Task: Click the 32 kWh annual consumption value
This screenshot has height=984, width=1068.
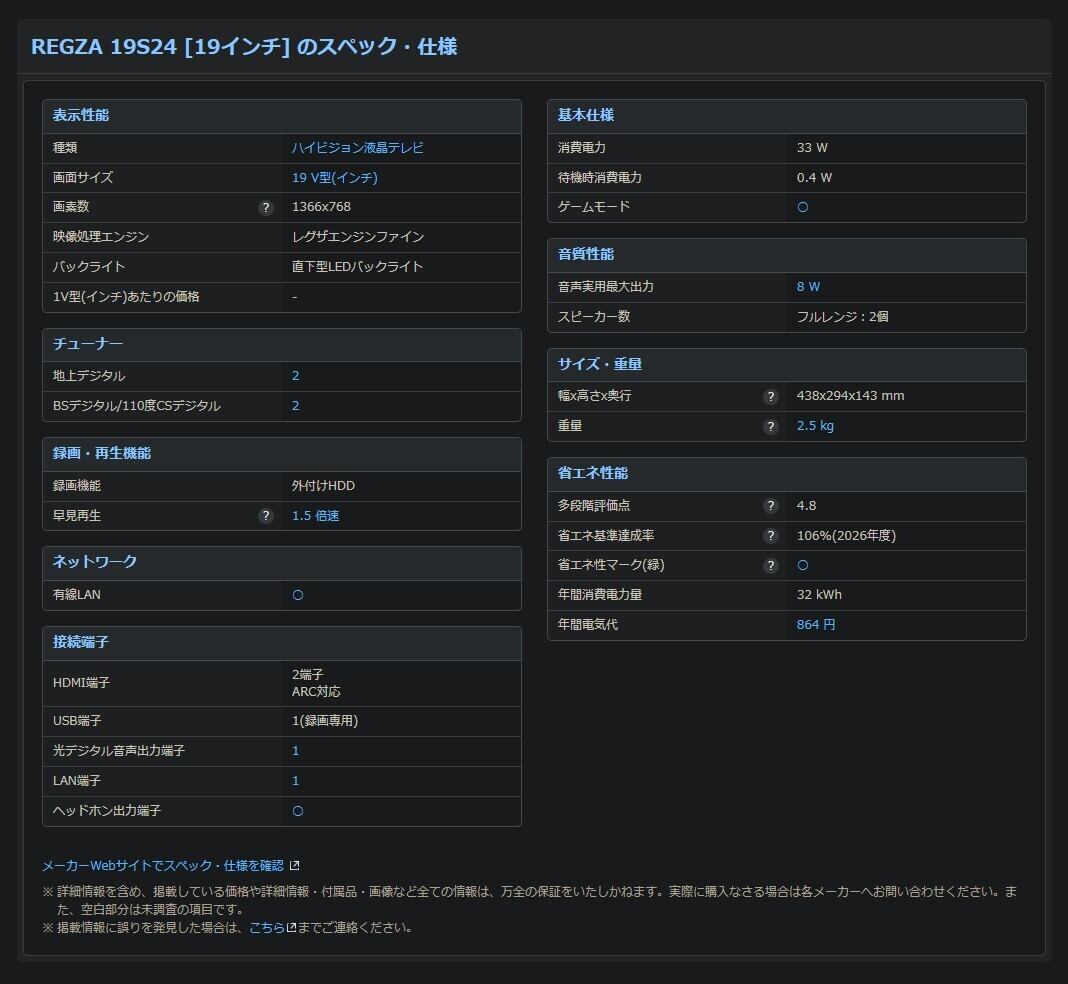Action: pyautogui.click(x=819, y=595)
